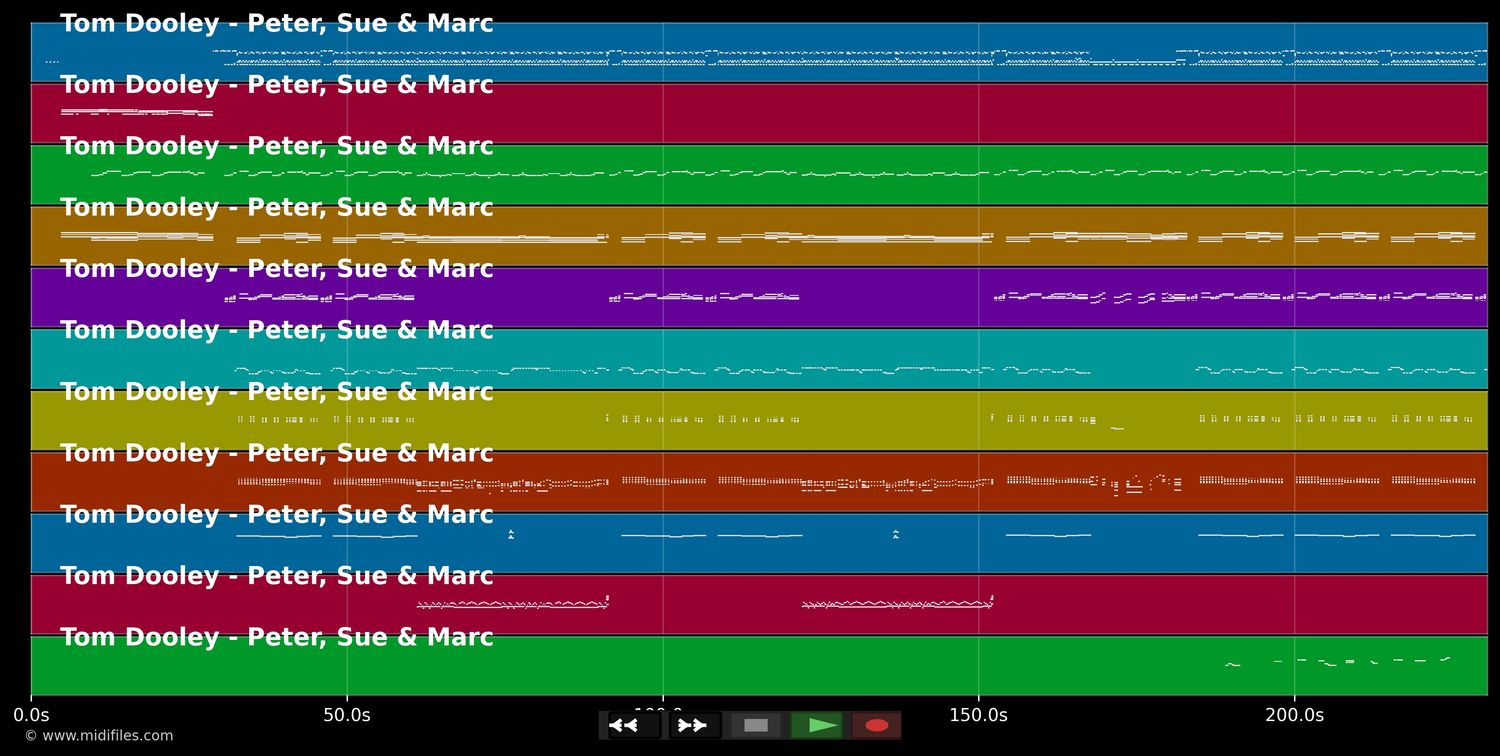The image size is (1500, 756).
Task: Click the rewind button in playback controls
Action: tap(634, 725)
